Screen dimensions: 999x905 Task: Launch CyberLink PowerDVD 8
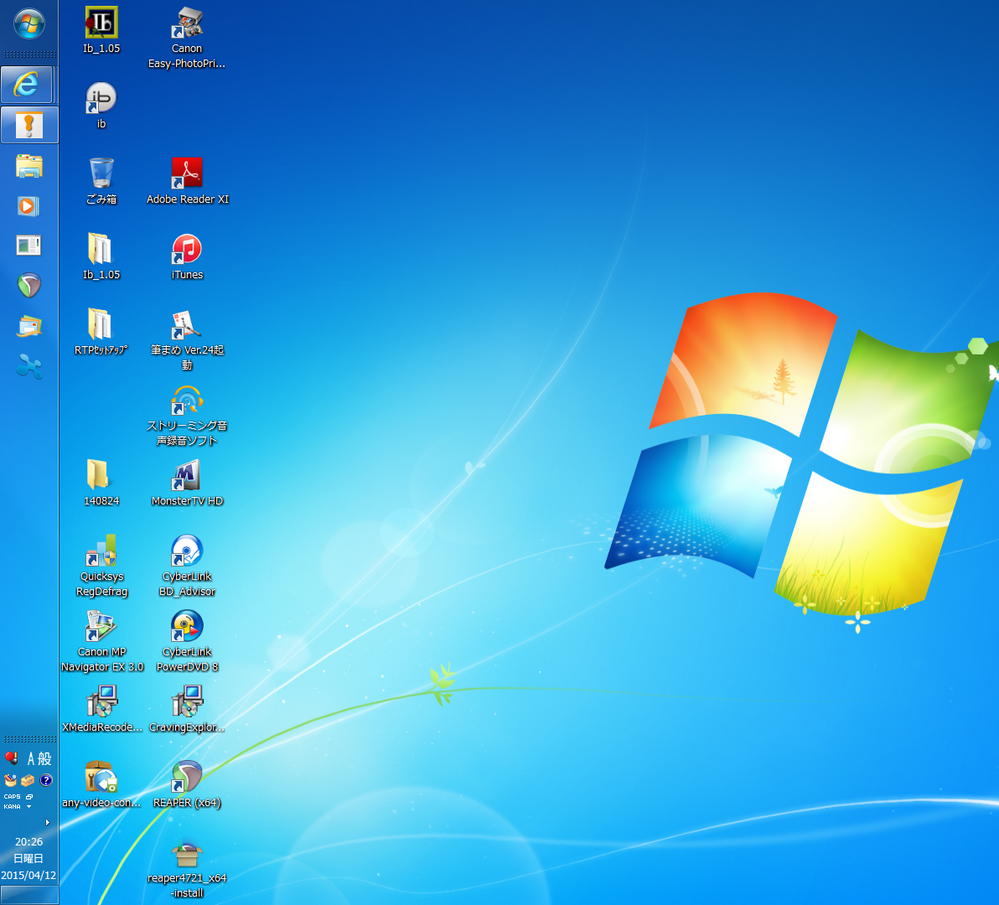click(187, 641)
